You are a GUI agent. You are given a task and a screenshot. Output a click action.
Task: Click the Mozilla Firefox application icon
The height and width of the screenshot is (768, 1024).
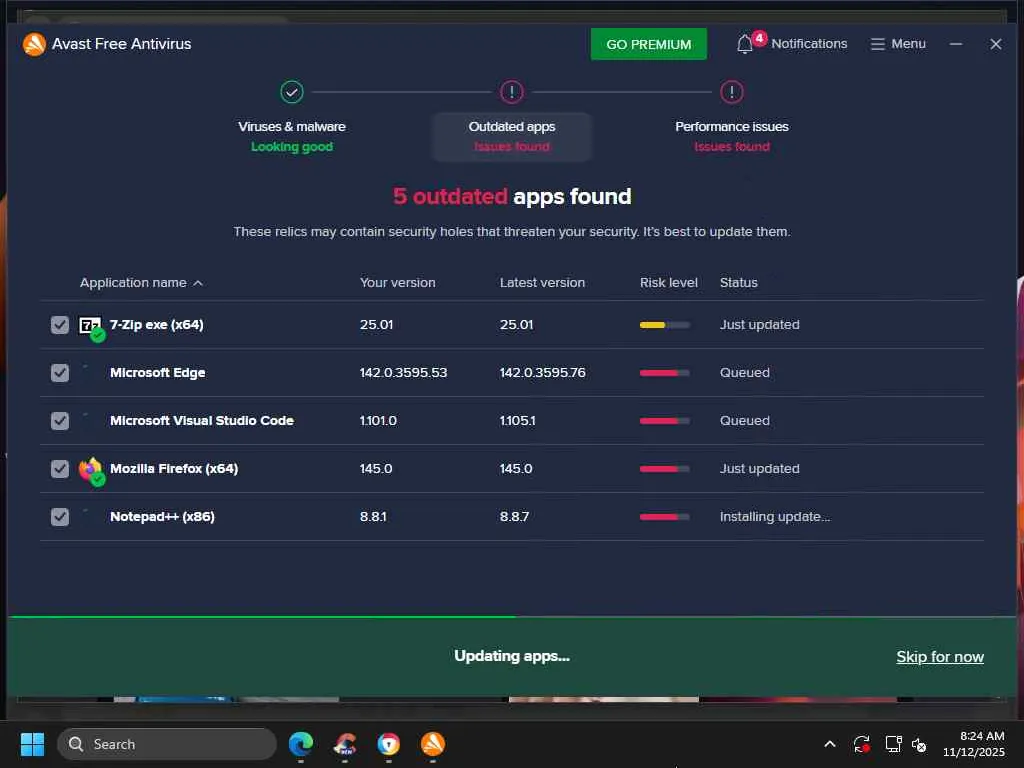click(91, 470)
